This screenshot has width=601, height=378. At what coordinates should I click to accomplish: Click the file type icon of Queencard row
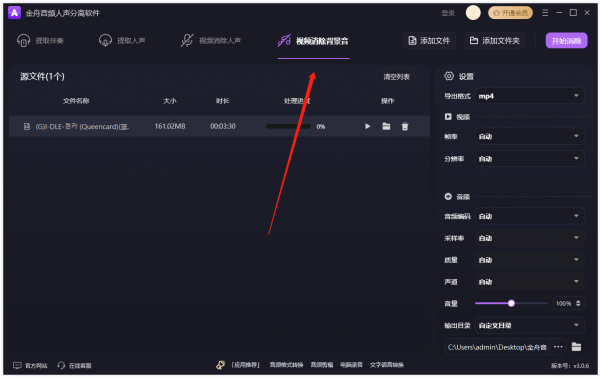[x=26, y=126]
